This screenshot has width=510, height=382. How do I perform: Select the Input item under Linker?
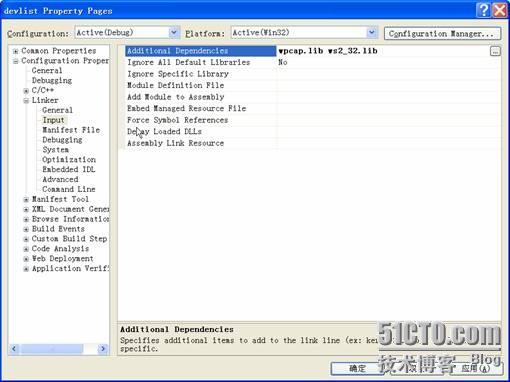coord(53,120)
